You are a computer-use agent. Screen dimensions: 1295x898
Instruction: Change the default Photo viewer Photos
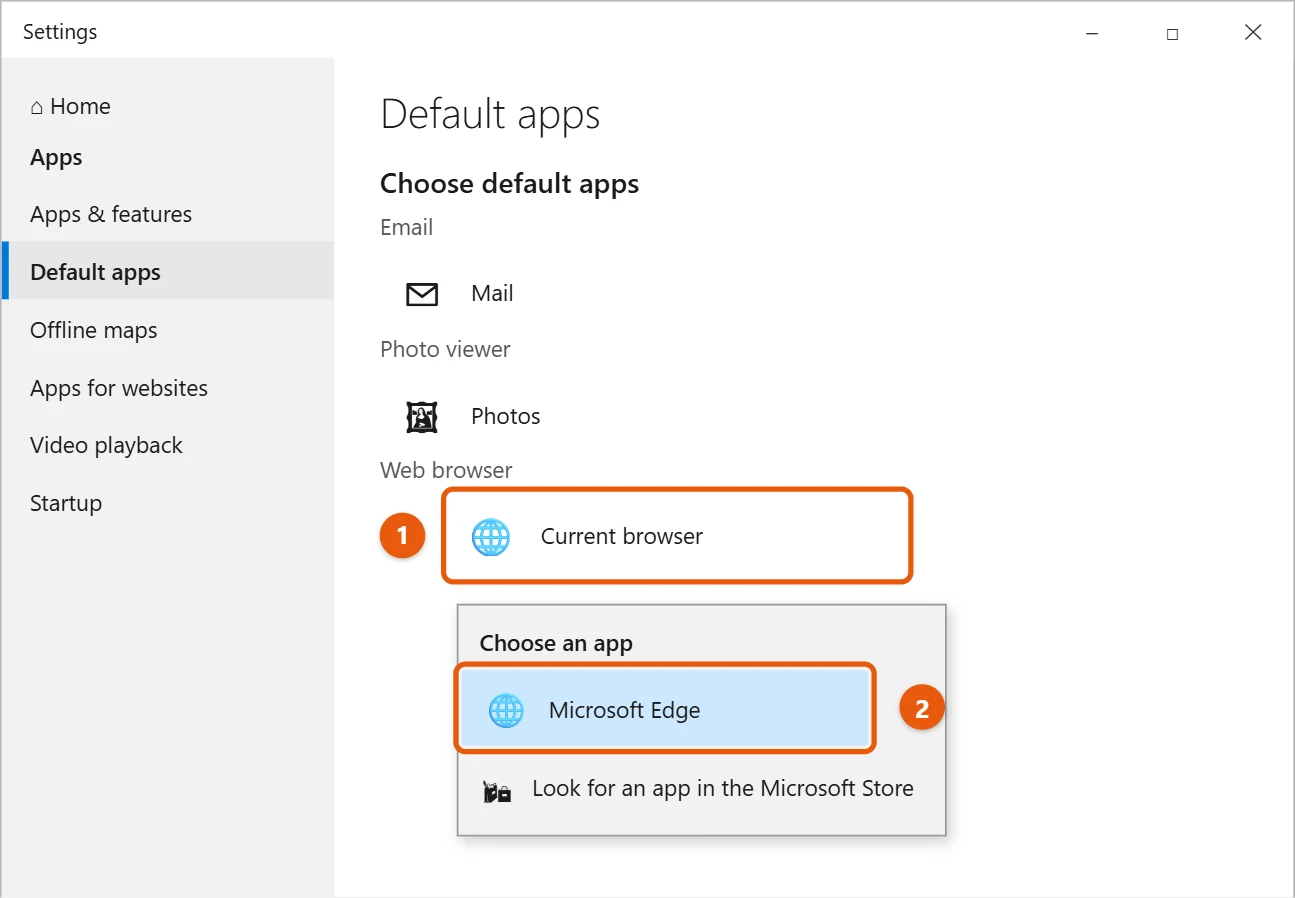[x=473, y=416]
